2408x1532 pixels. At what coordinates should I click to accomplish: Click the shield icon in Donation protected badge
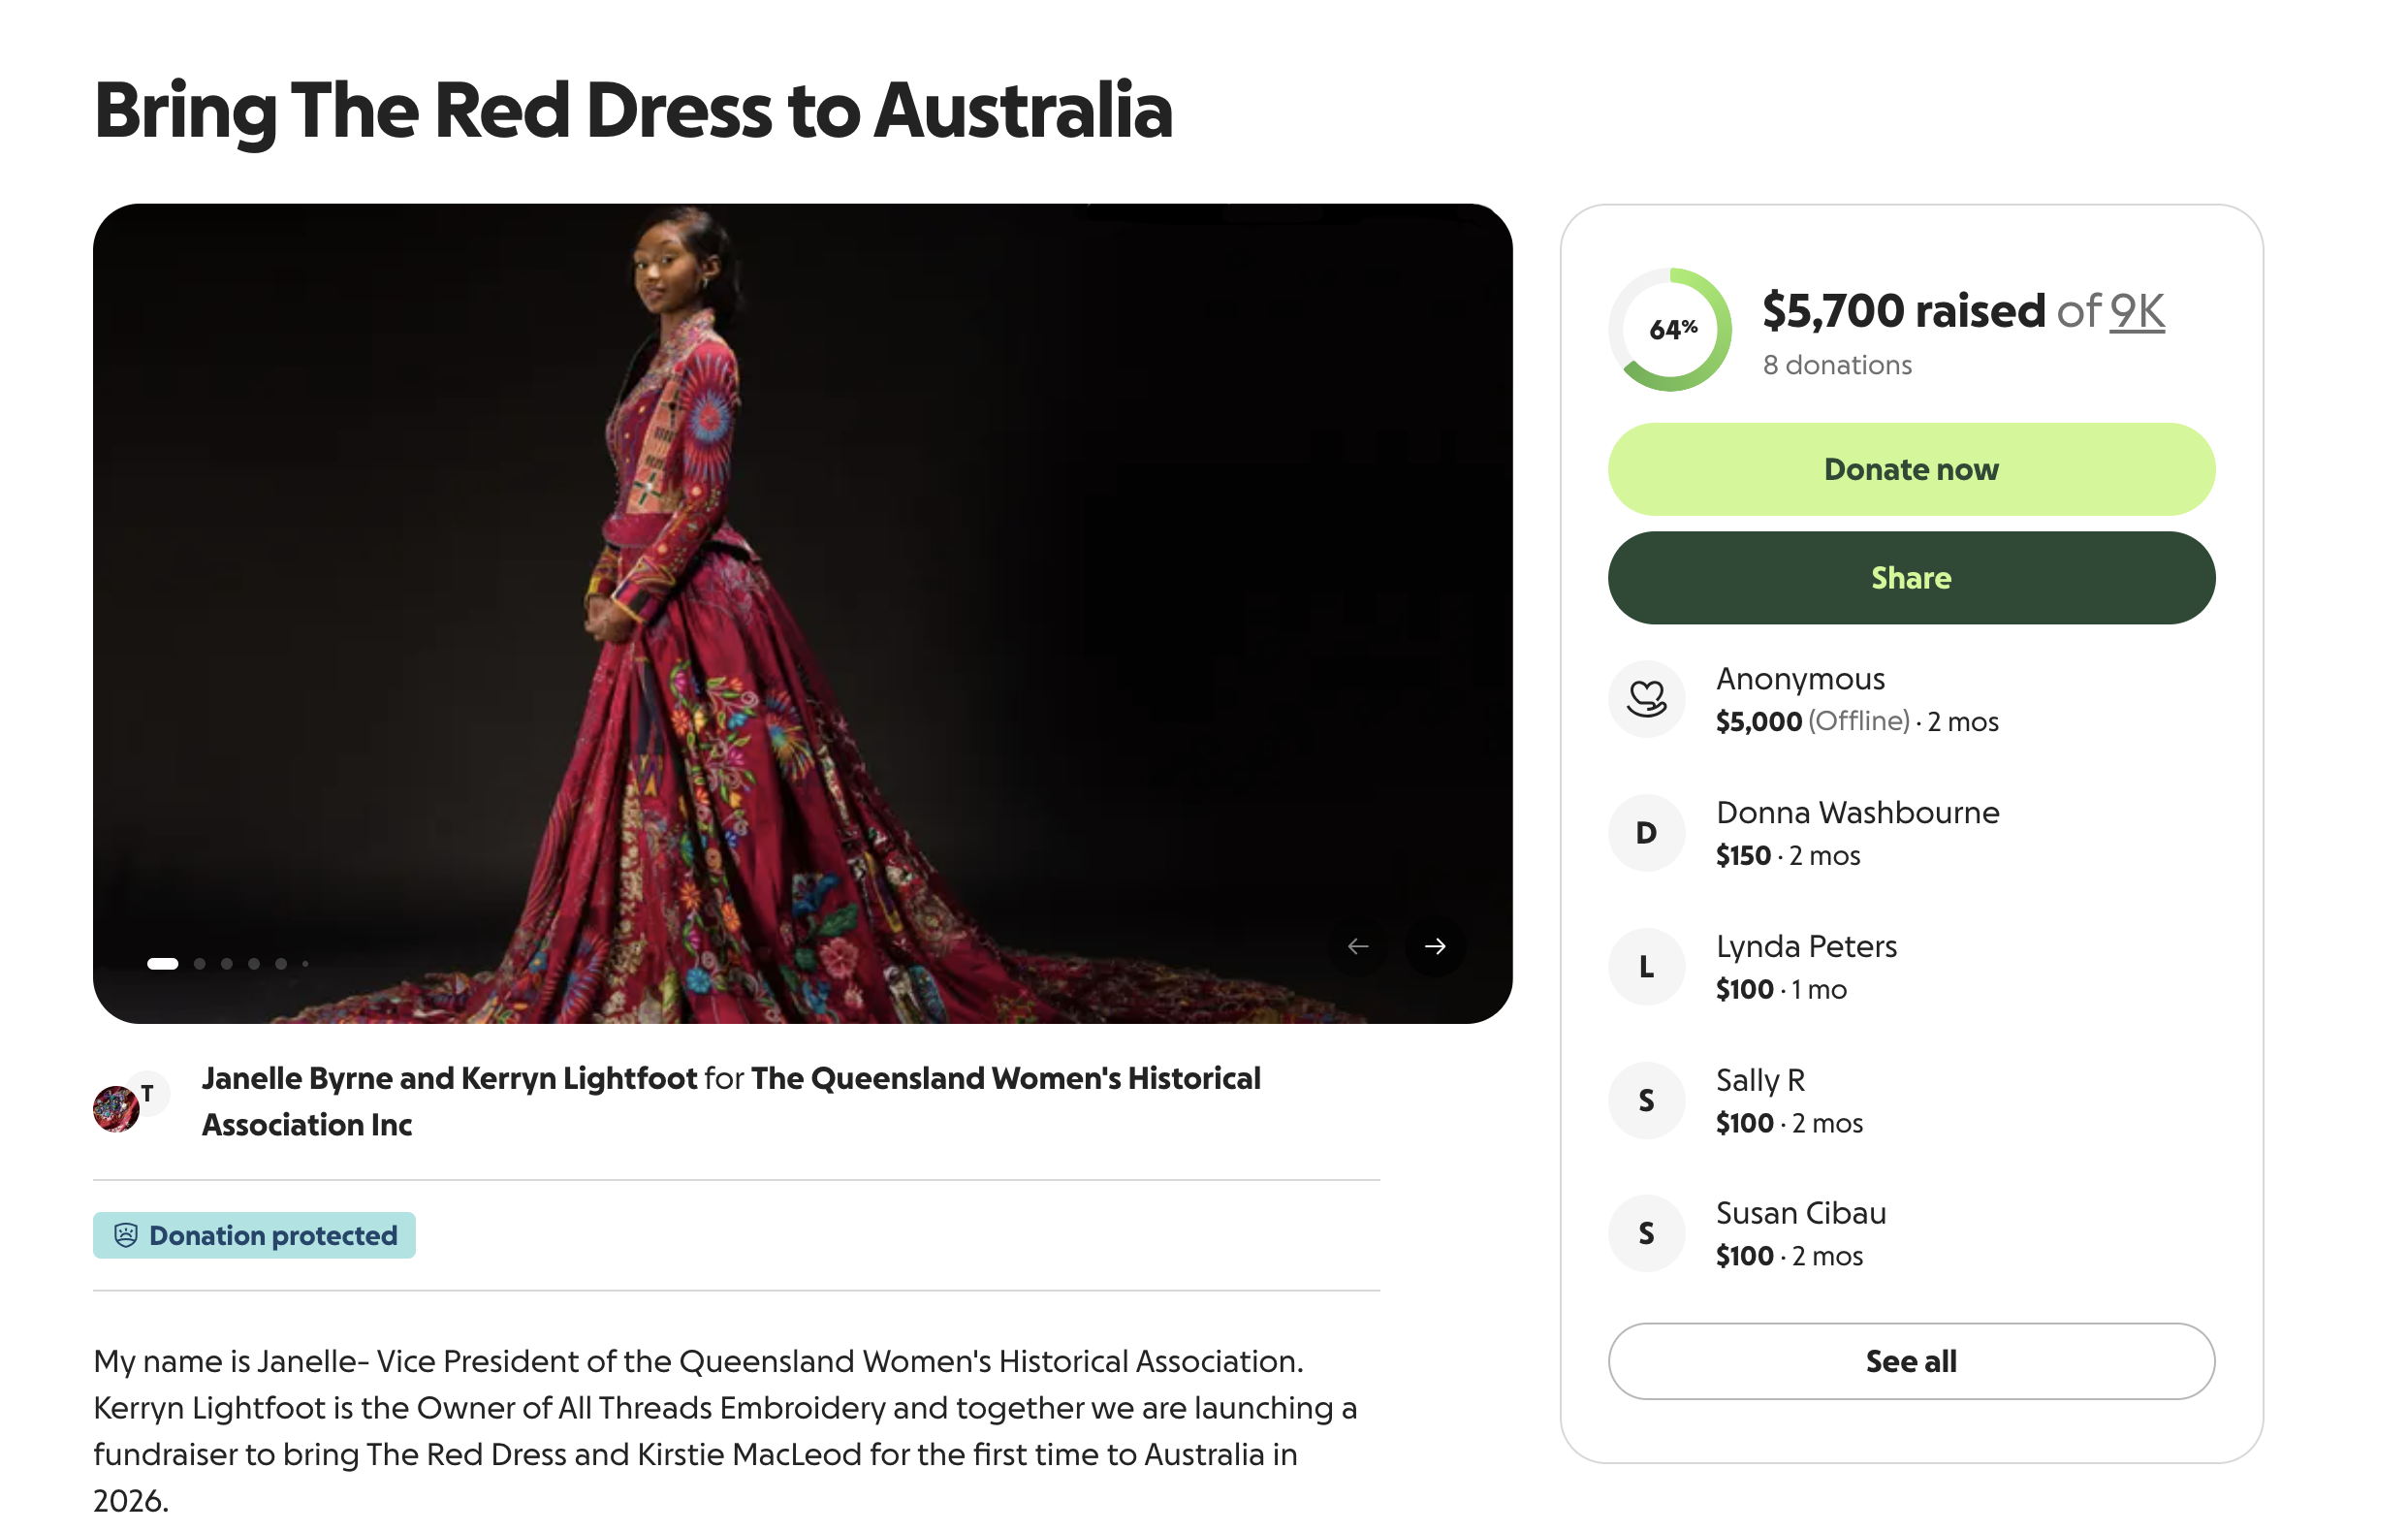coord(126,1235)
